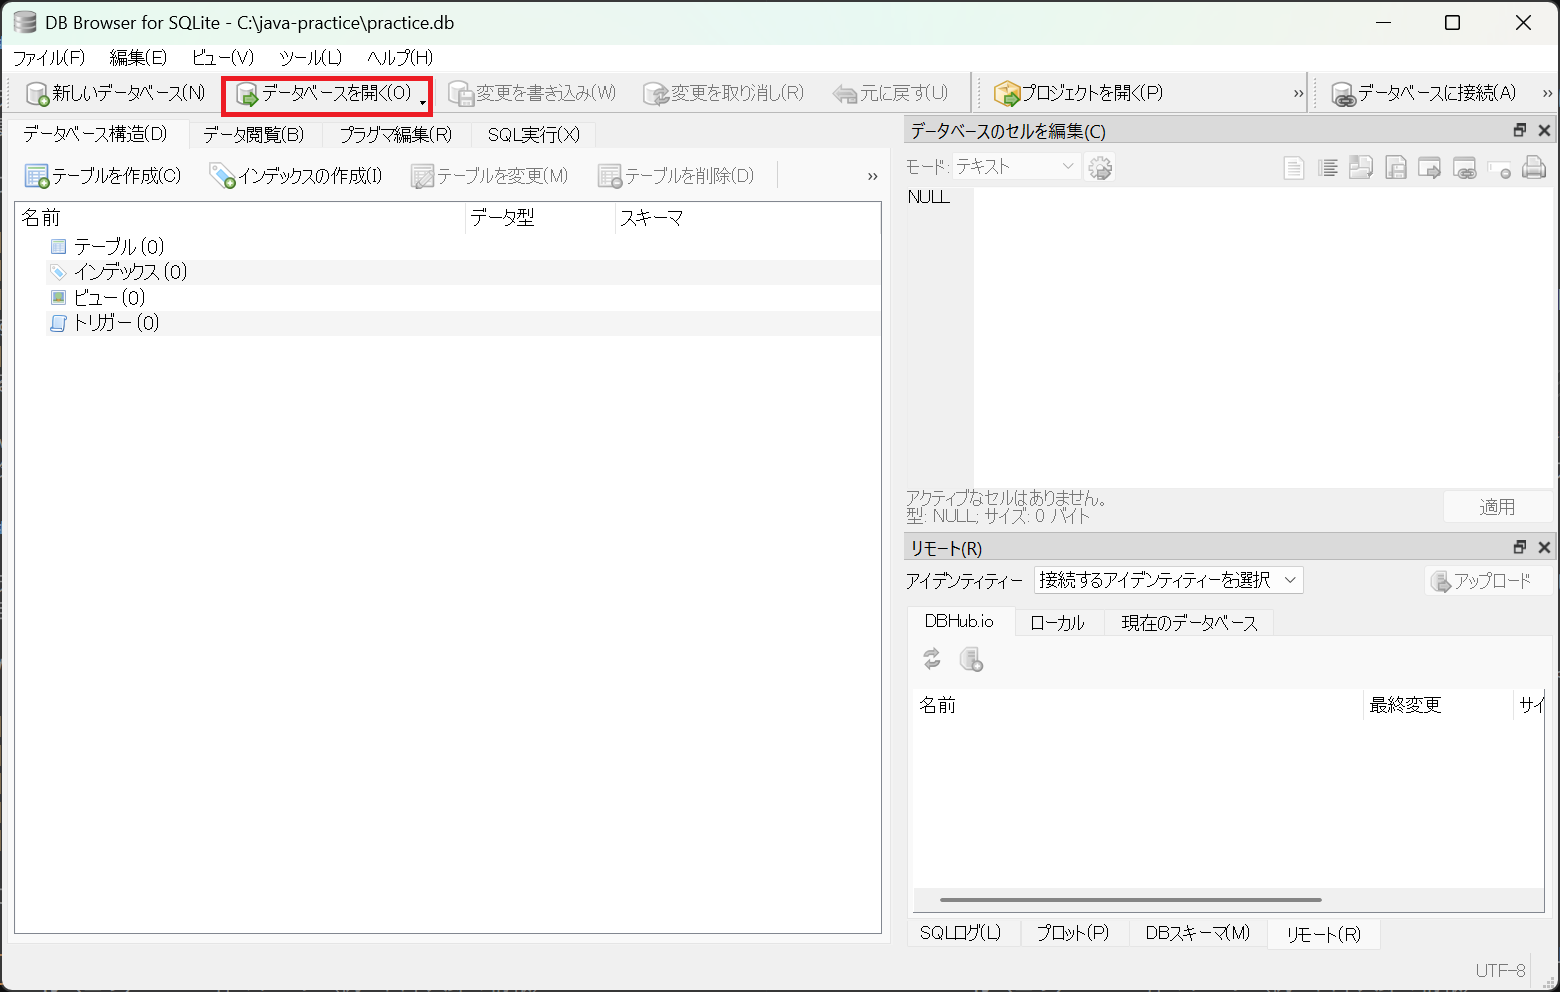1560x992 pixels.
Task: Click the chain link icon in cell editor
Action: [x=1465, y=168]
